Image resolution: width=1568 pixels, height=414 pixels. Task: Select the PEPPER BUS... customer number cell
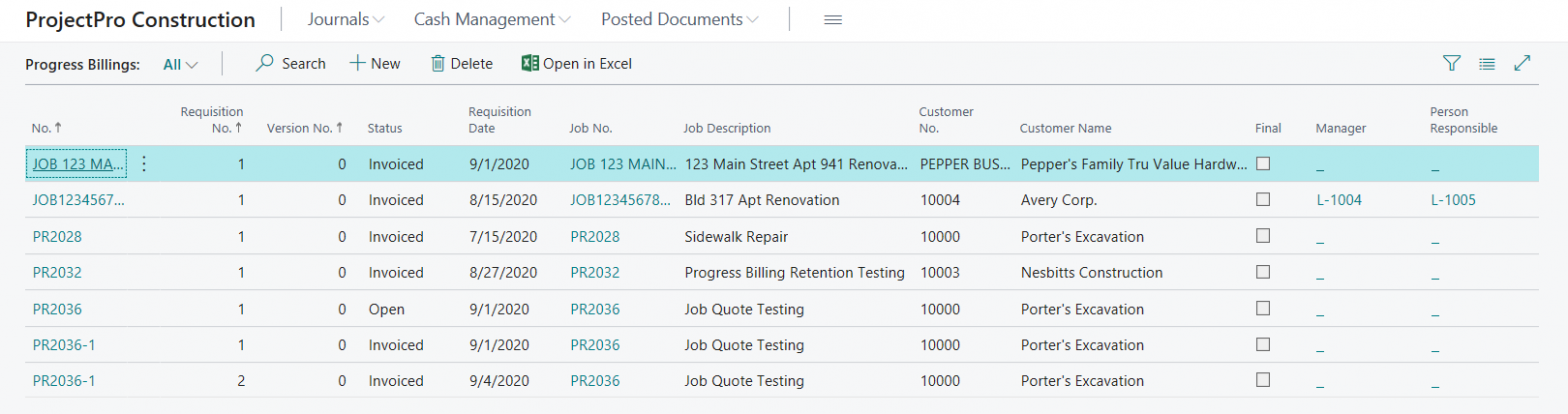[964, 164]
